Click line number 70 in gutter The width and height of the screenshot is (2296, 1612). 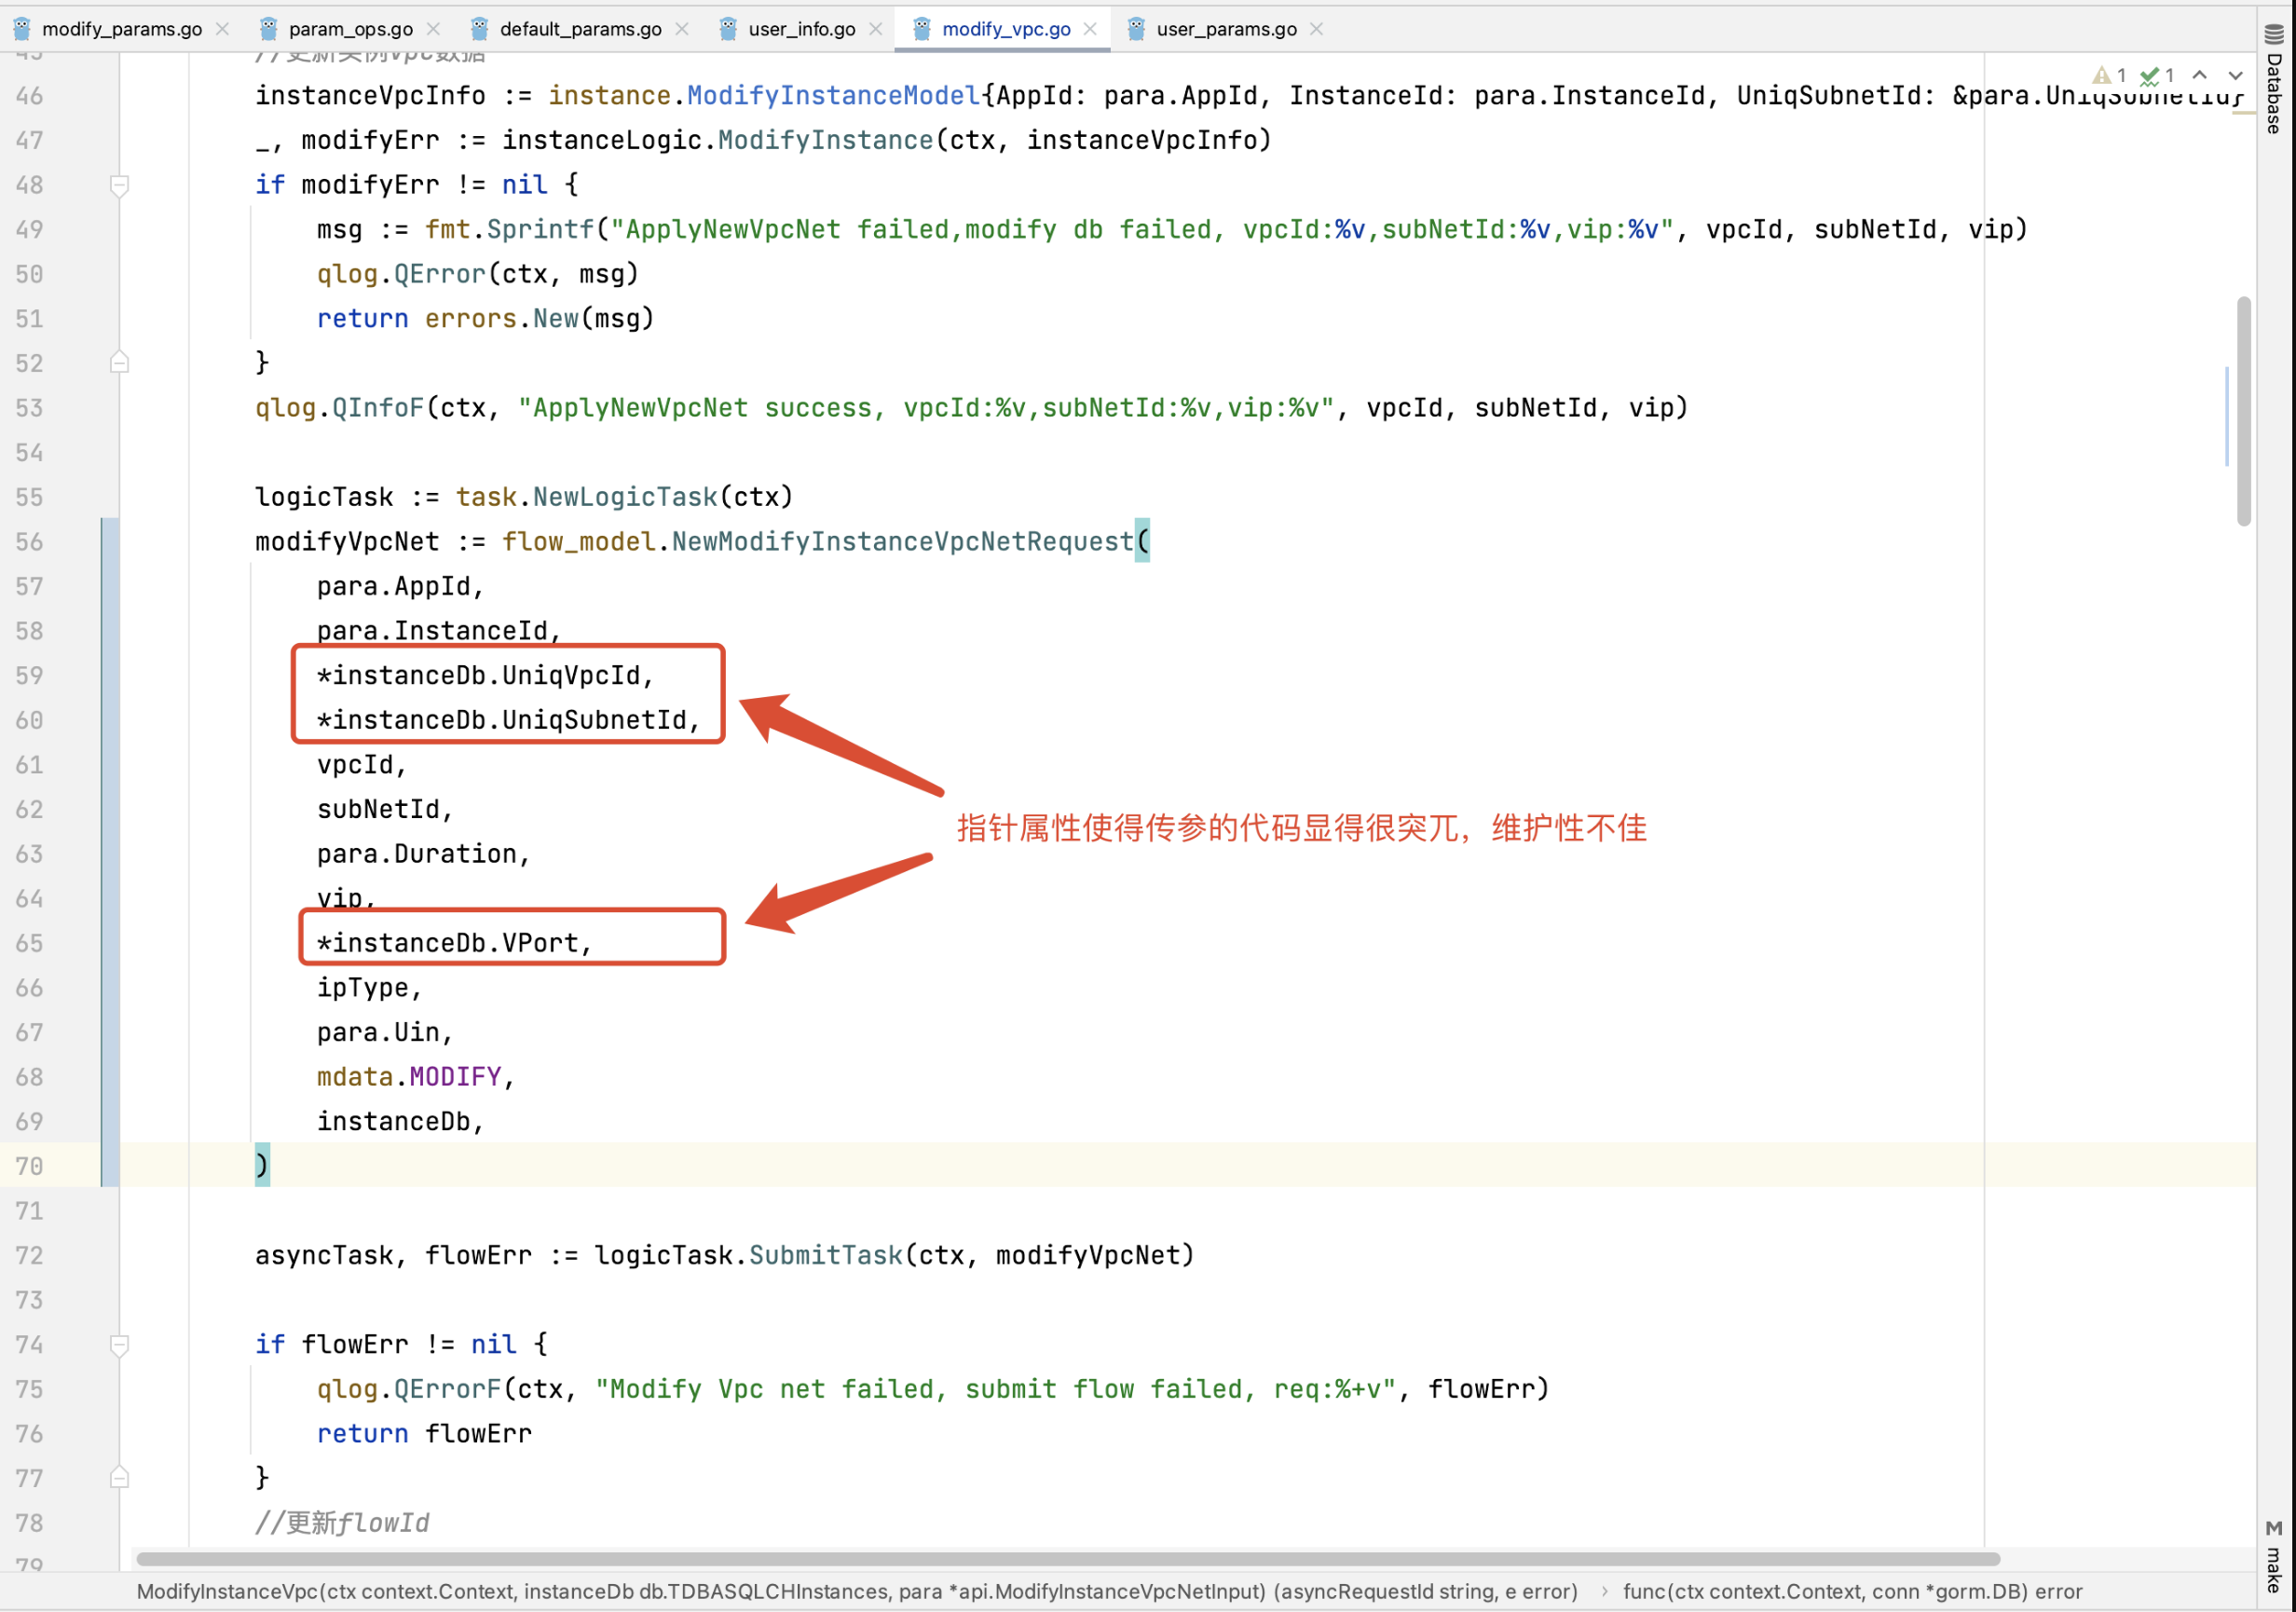pos(30,1166)
